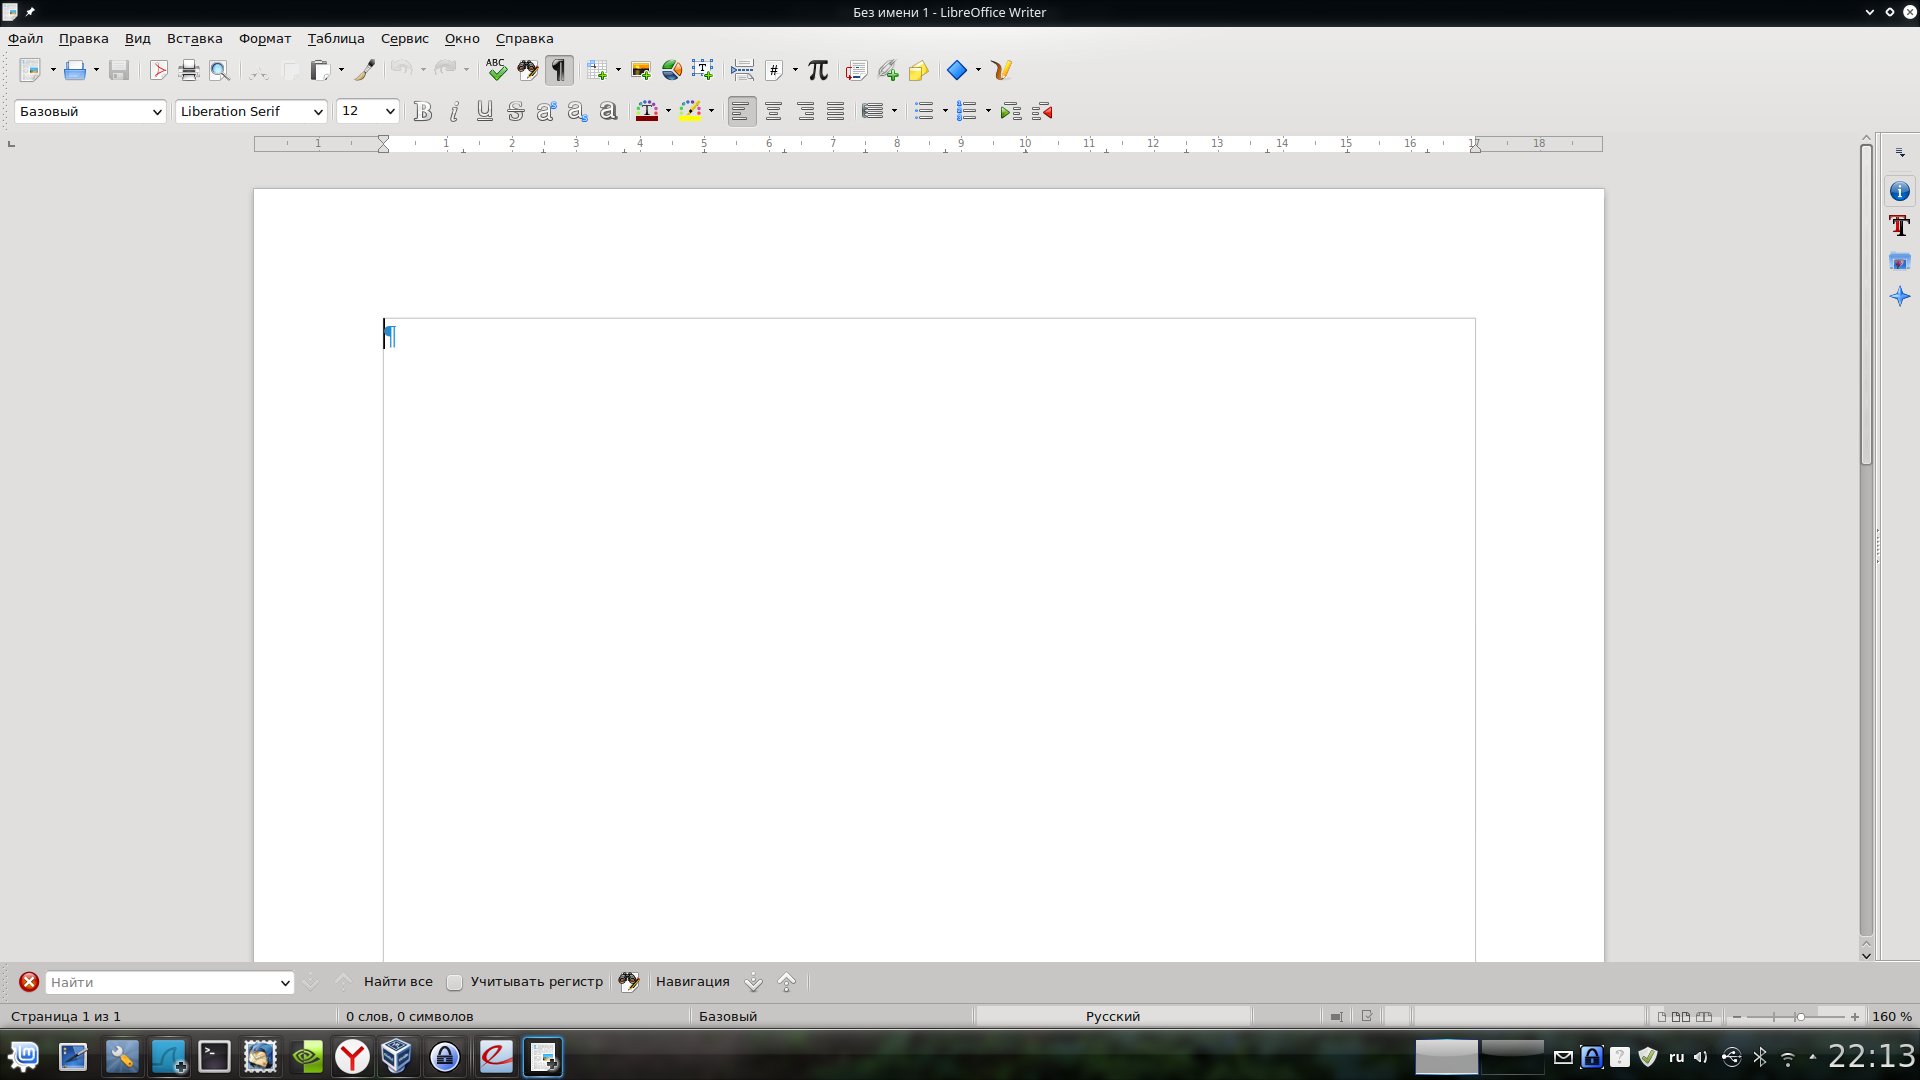1920x1080 pixels.
Task: Expand the font size 12 dropdown
Action: [x=389, y=112]
